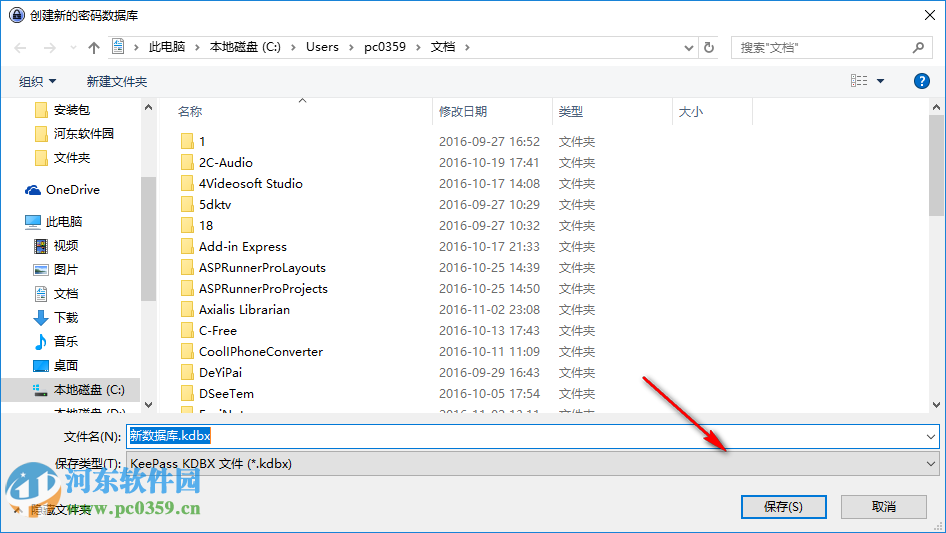Go forward with the right navigation arrow
The height and width of the screenshot is (533, 946).
(49, 48)
